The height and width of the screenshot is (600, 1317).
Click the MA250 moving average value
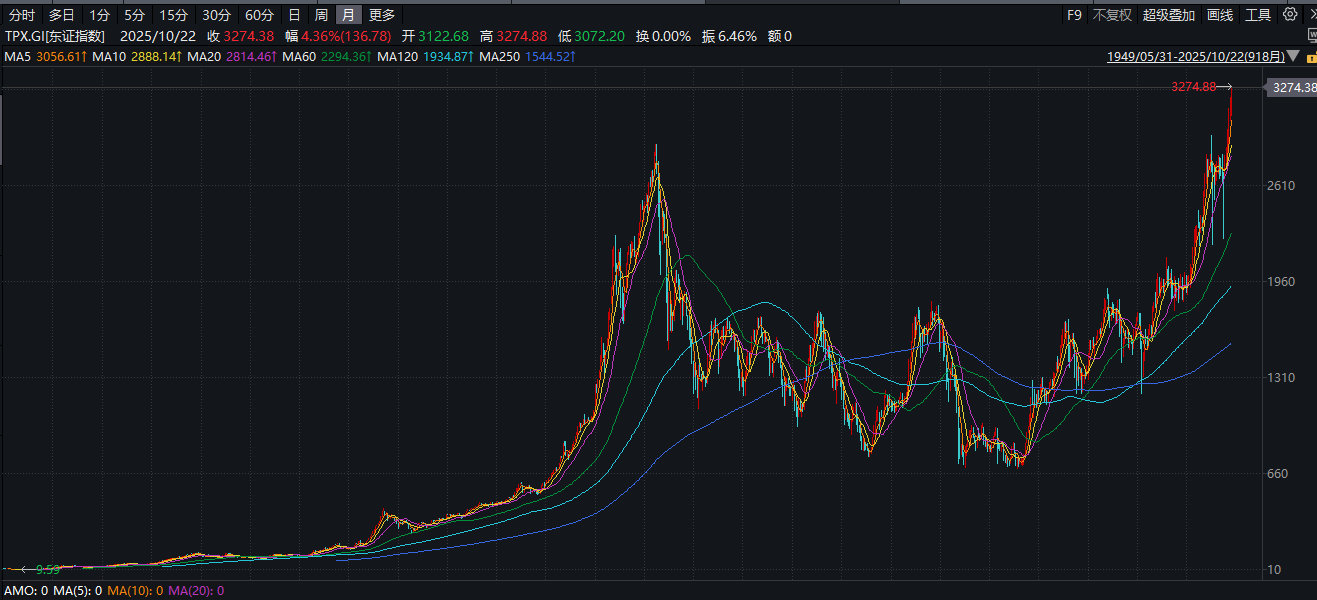click(x=549, y=57)
